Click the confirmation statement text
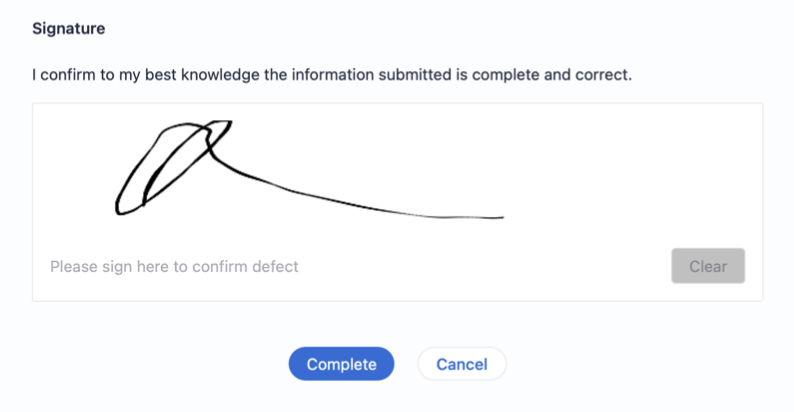Image resolution: width=794 pixels, height=412 pixels. [x=332, y=75]
